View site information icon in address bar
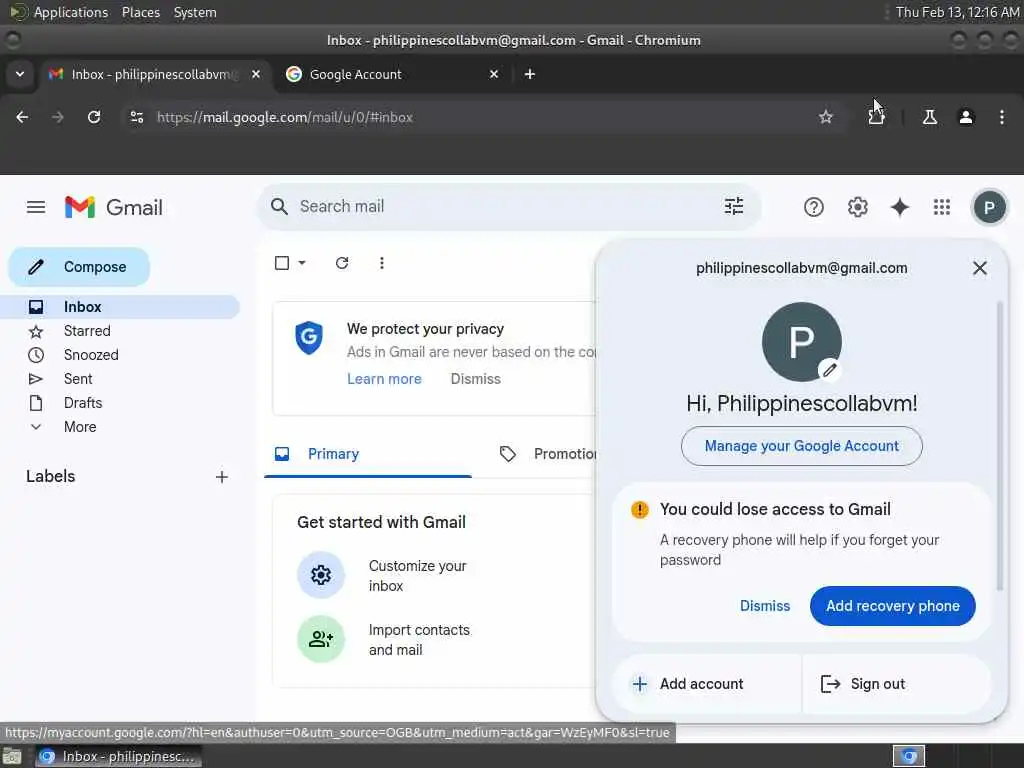This screenshot has width=1024, height=768. click(136, 117)
